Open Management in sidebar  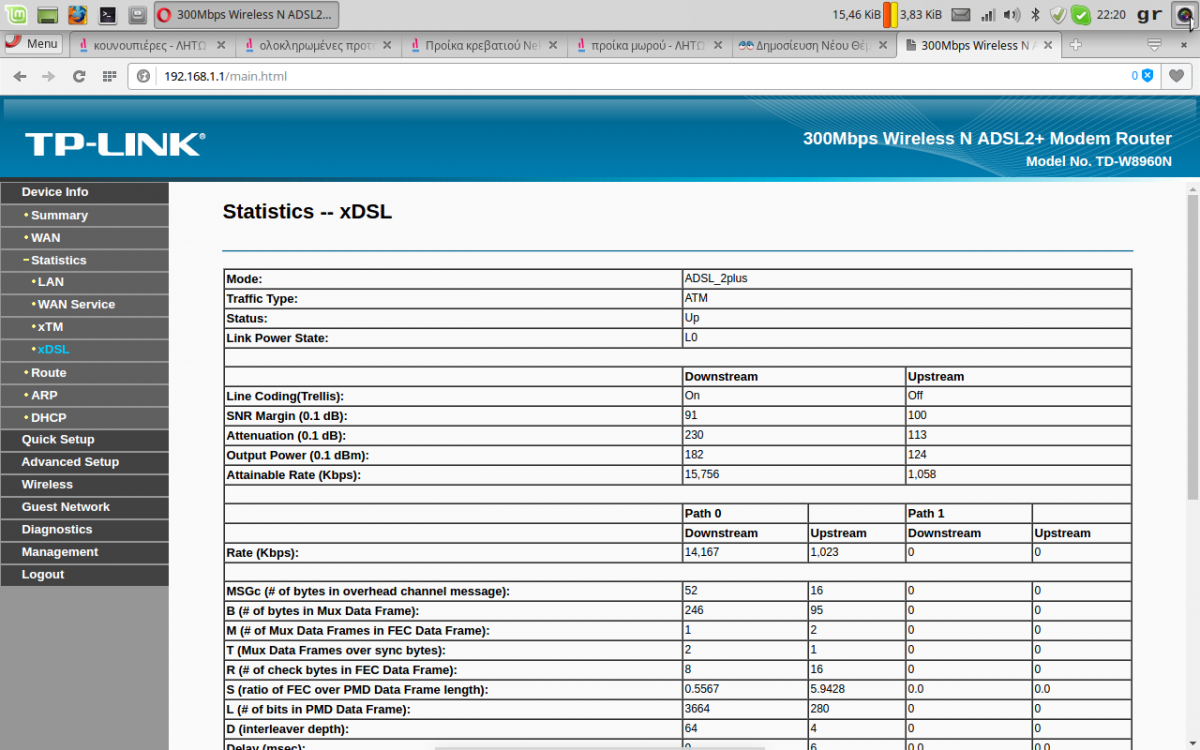(x=84, y=552)
